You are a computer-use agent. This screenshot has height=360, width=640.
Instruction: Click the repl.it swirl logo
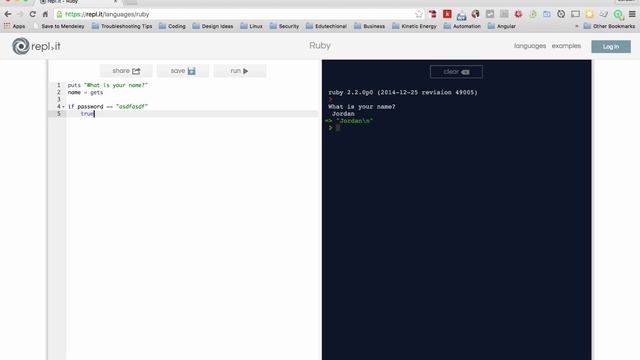pos(20,46)
